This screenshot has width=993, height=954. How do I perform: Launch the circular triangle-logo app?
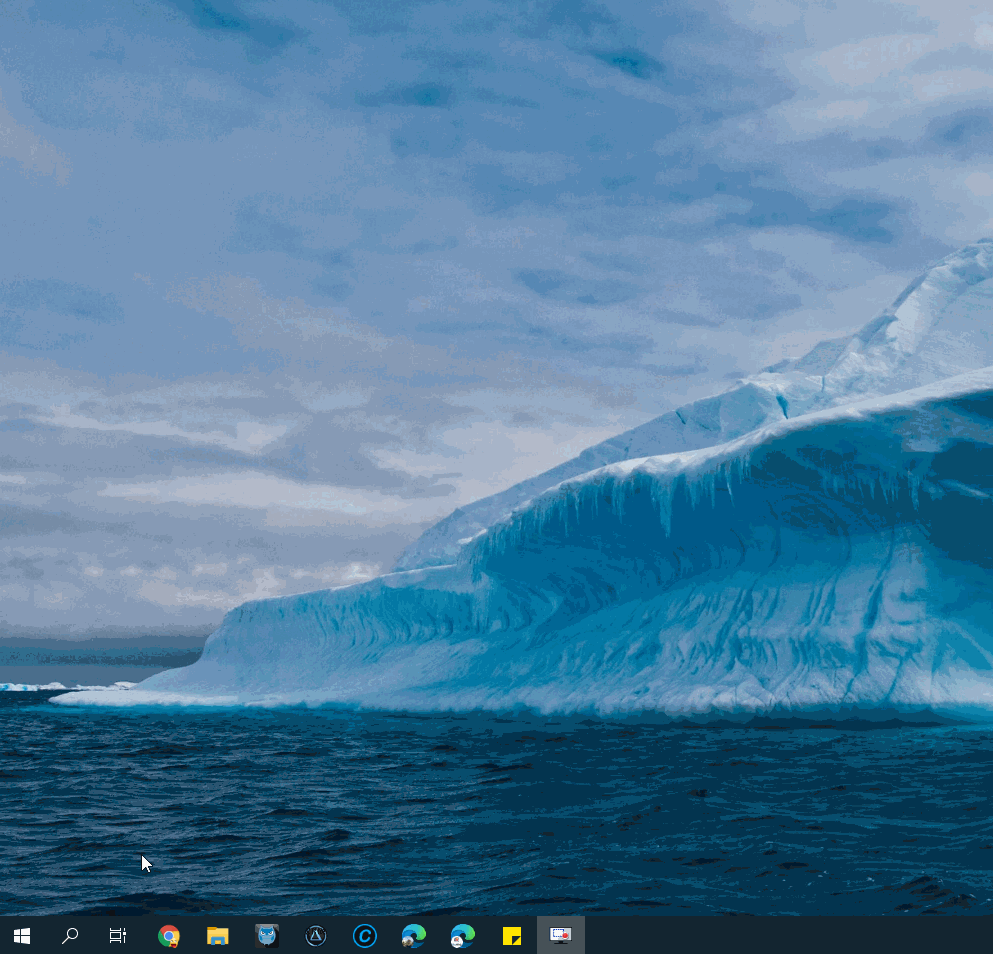click(x=315, y=936)
